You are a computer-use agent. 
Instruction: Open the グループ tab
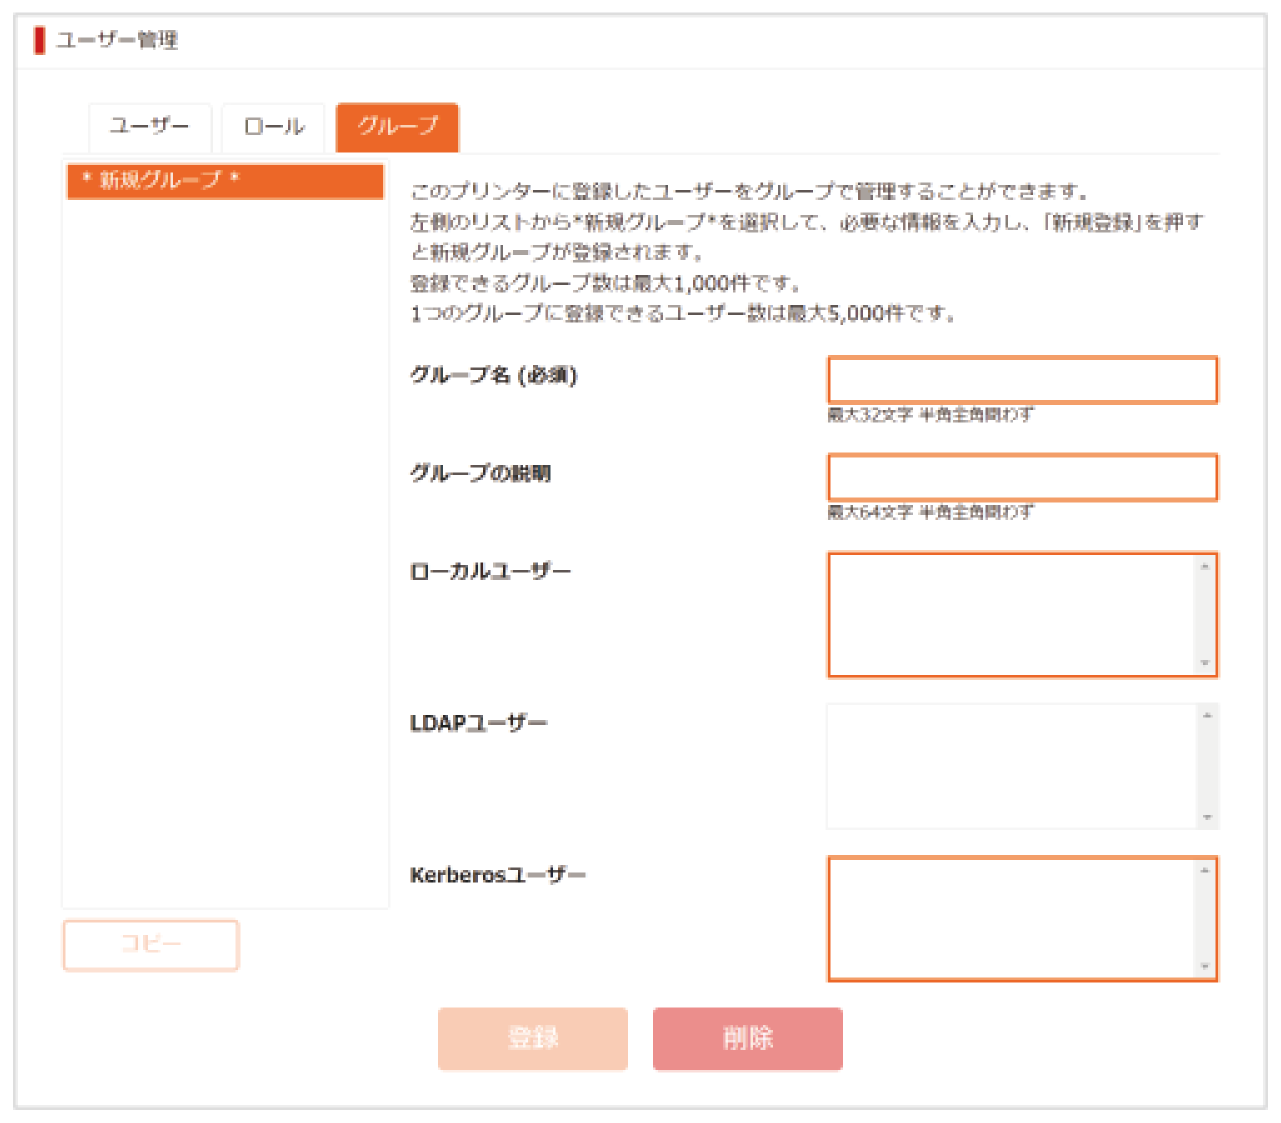coord(396,126)
